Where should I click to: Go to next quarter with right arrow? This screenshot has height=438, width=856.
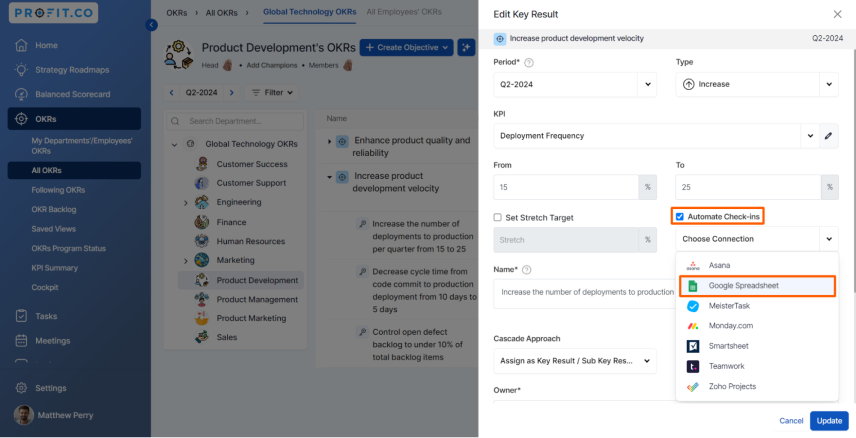tap(231, 93)
